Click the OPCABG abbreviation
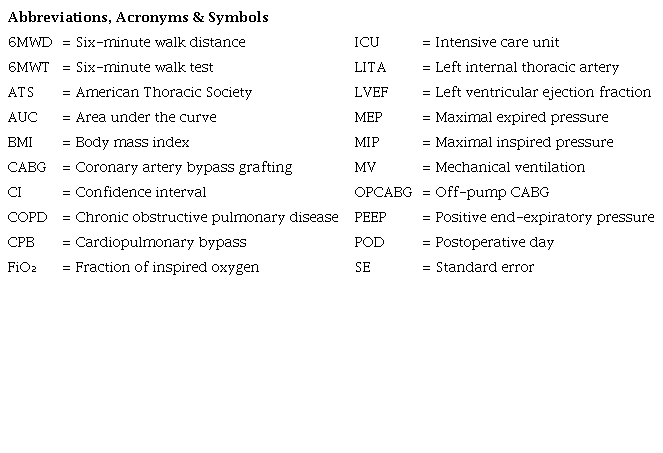The image size is (663, 453). coord(381,193)
